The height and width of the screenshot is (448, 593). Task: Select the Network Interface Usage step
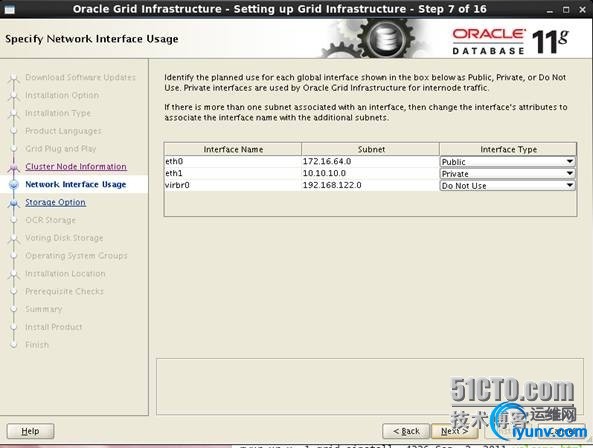tap(76, 184)
